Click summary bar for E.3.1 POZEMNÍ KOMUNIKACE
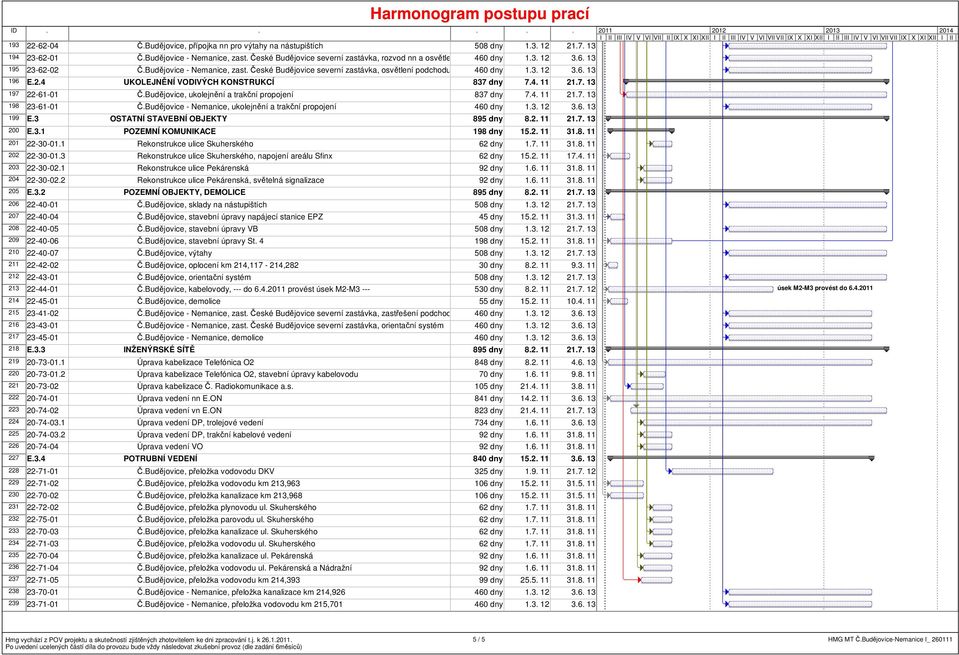Screen dimensions: 959x655 coord(641,130)
